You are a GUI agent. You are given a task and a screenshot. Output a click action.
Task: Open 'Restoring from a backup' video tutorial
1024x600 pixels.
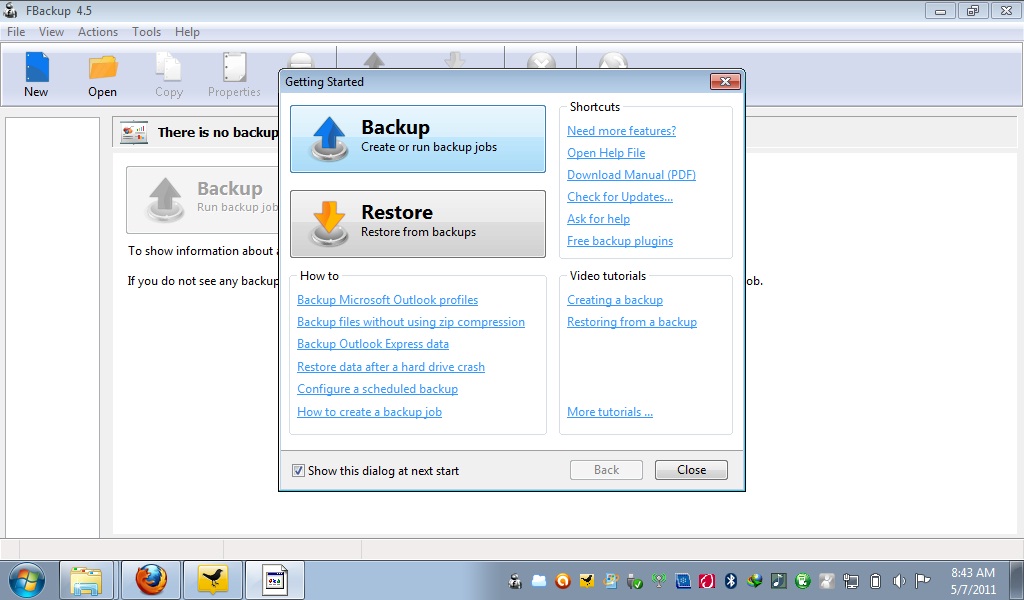pos(632,322)
